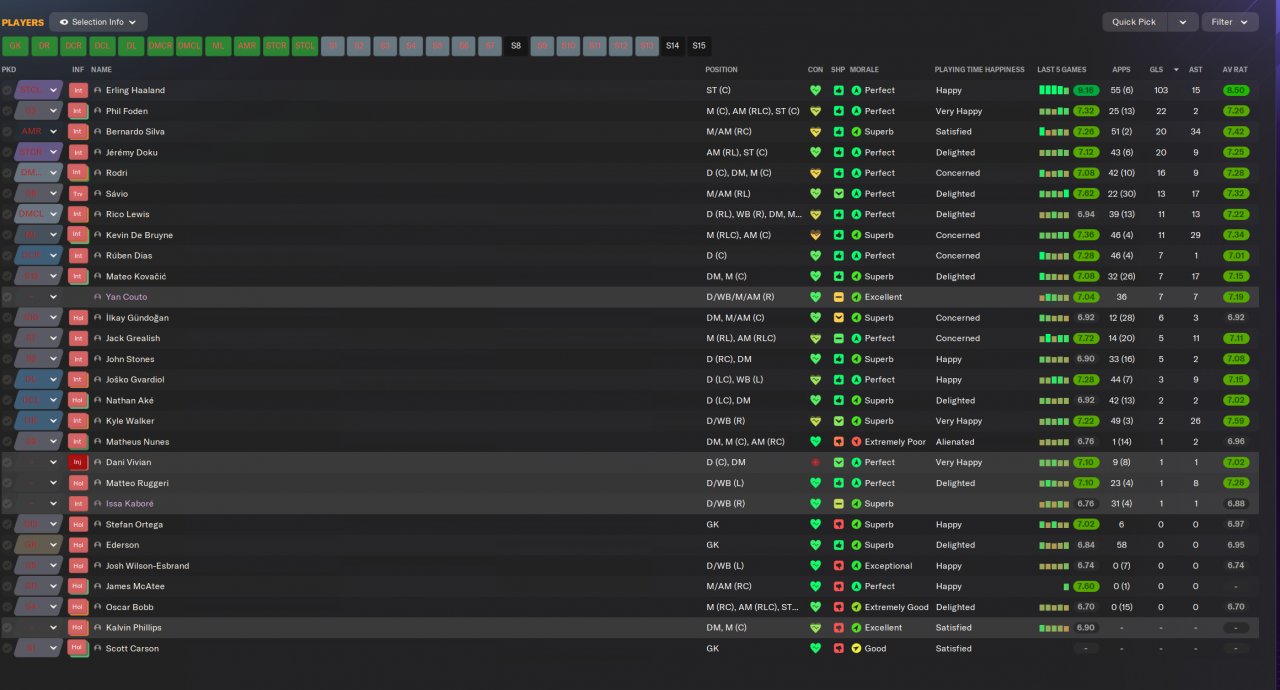Click Kevin De Bruyne's condition heart icon
This screenshot has width=1280, height=690.
(815, 235)
